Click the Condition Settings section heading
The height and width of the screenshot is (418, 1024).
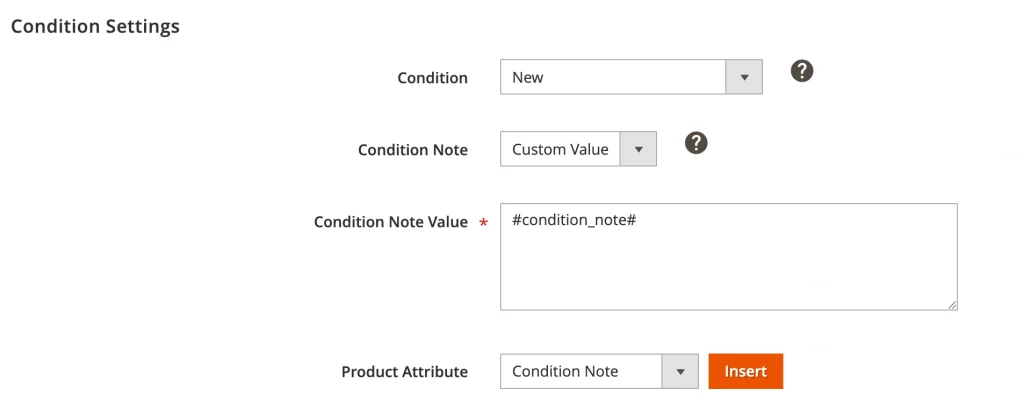click(95, 27)
